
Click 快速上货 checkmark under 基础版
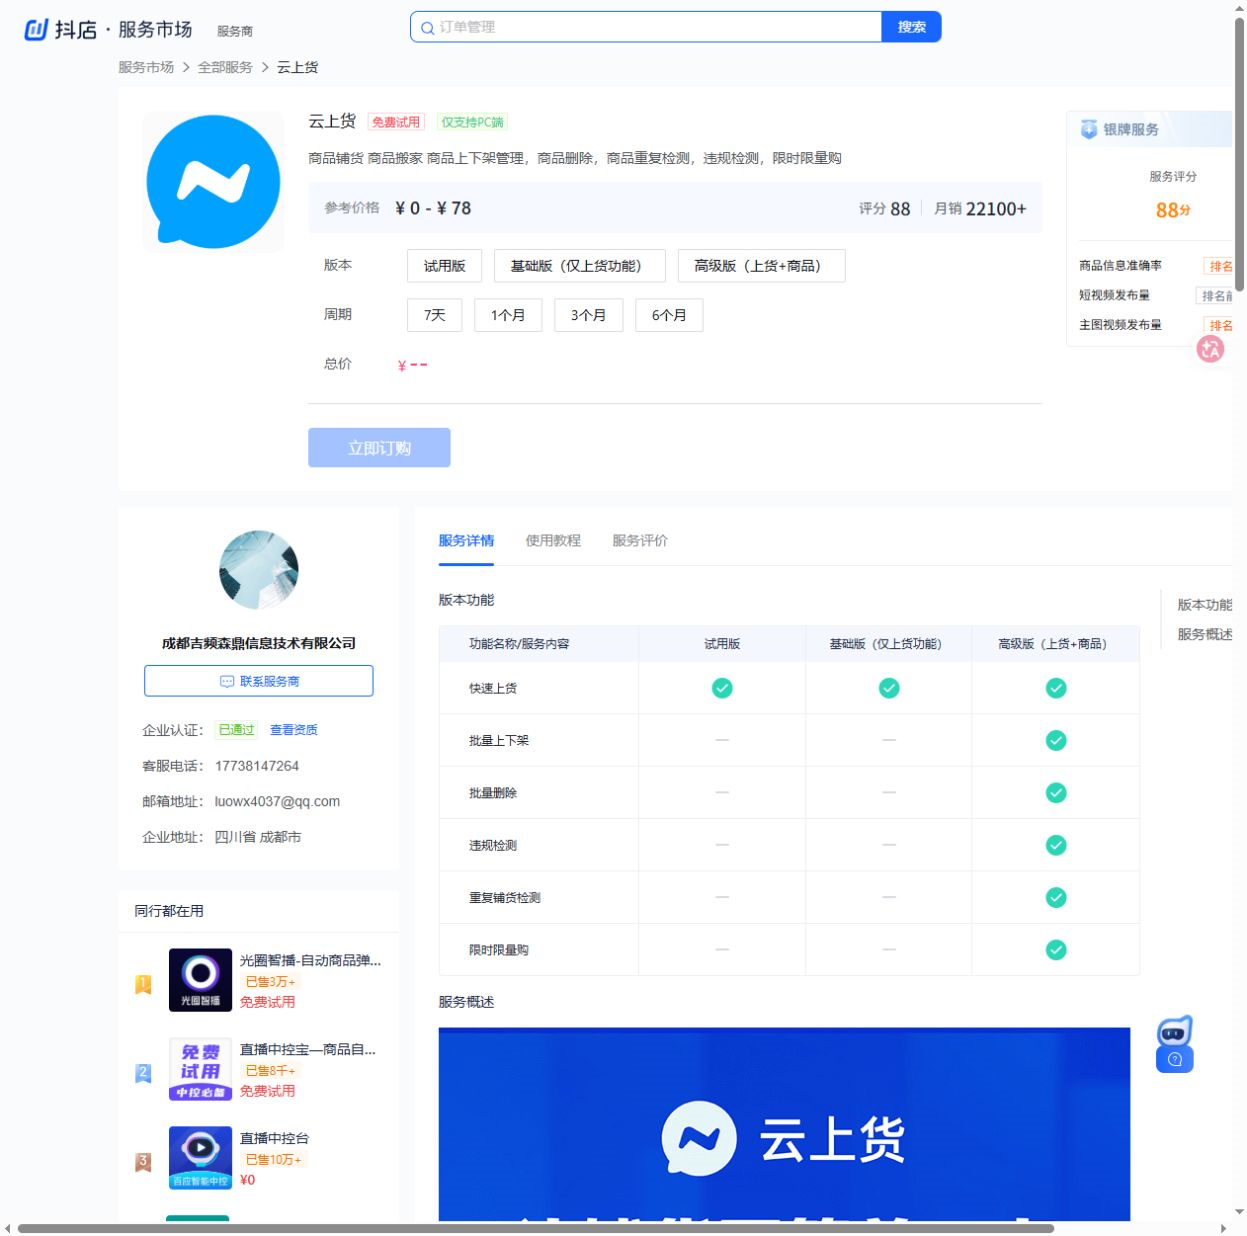pyautogui.click(x=889, y=688)
